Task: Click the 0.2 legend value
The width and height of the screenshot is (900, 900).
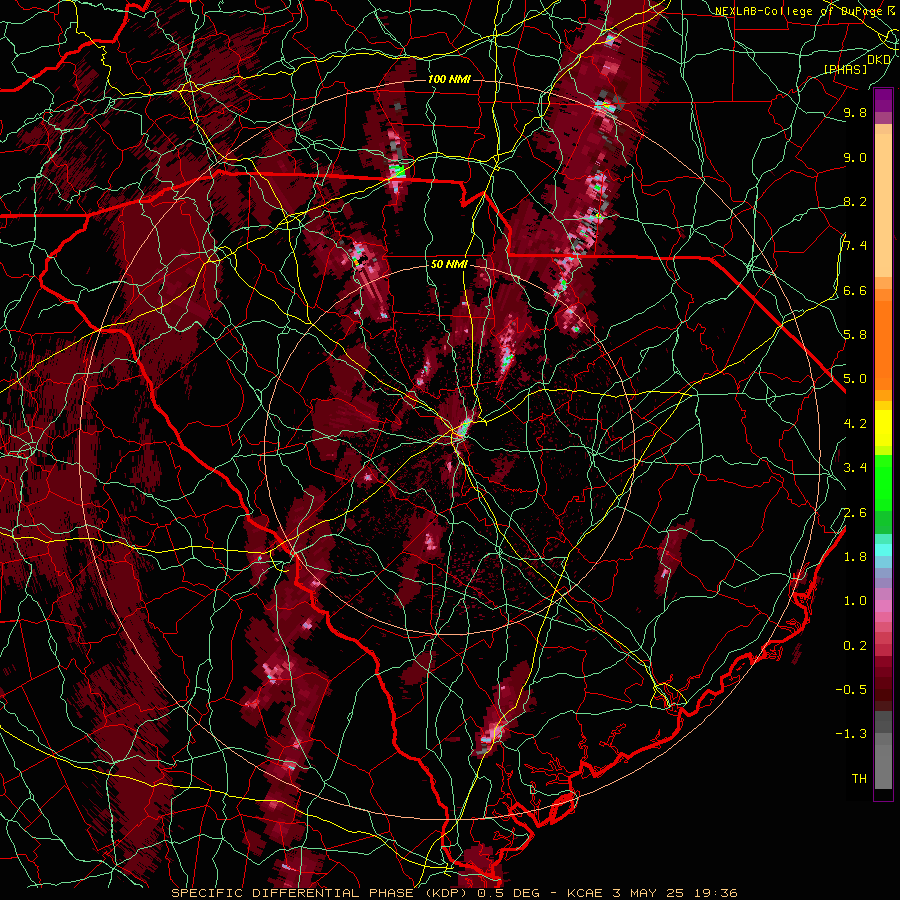Action: [x=855, y=646]
